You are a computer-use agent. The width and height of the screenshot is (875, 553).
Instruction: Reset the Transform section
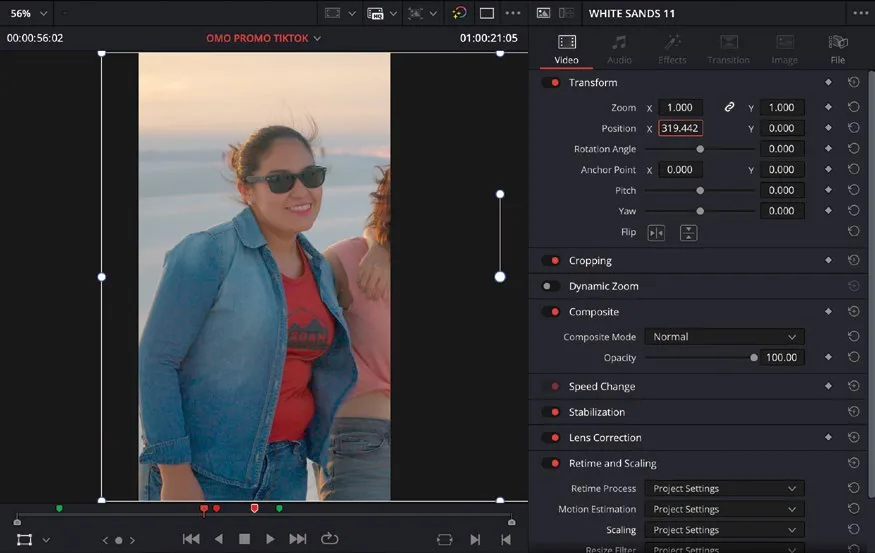click(x=853, y=83)
